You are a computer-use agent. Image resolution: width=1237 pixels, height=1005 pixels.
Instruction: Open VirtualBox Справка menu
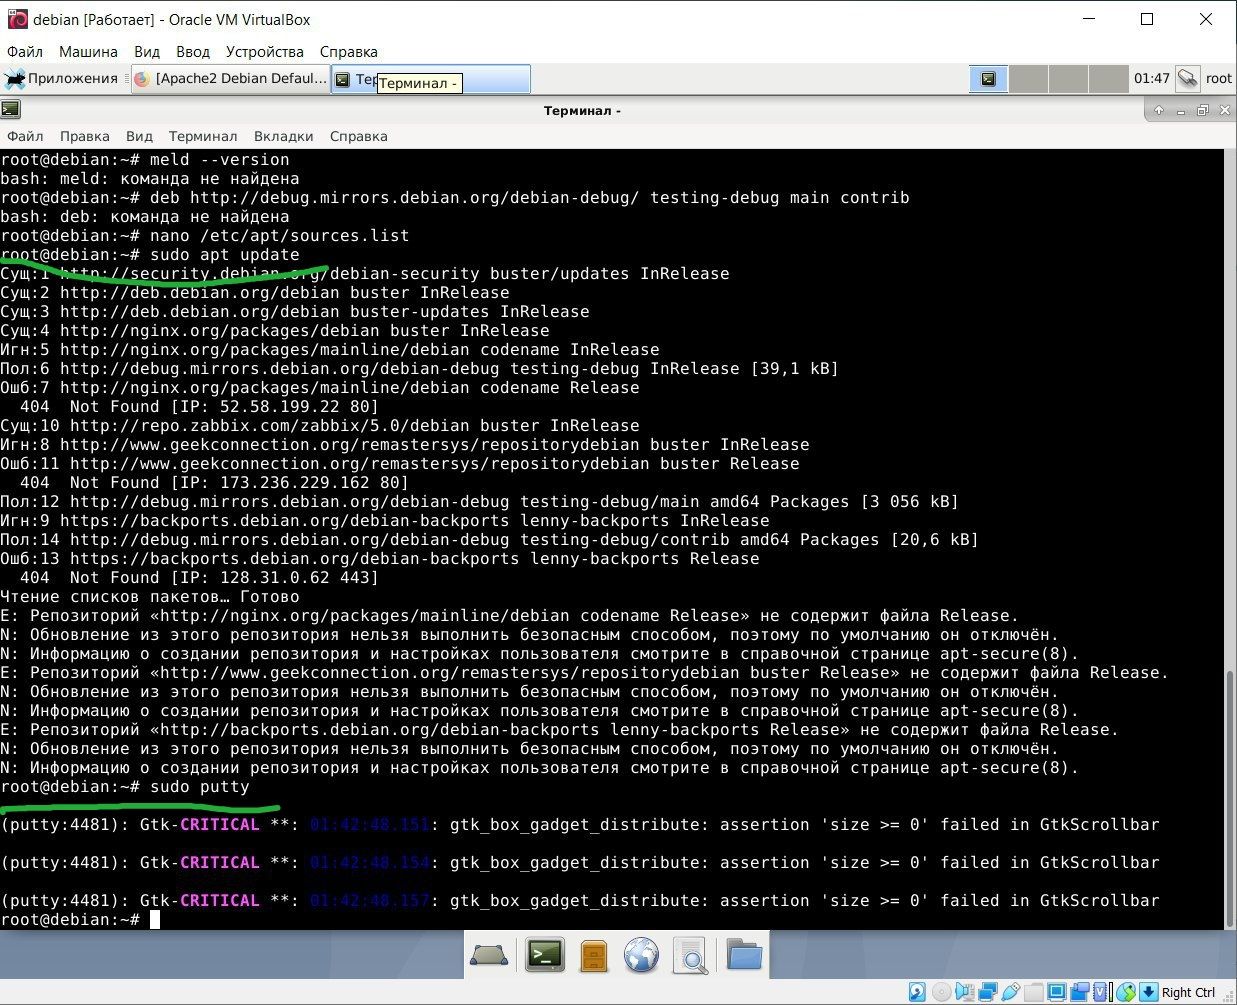click(x=349, y=51)
